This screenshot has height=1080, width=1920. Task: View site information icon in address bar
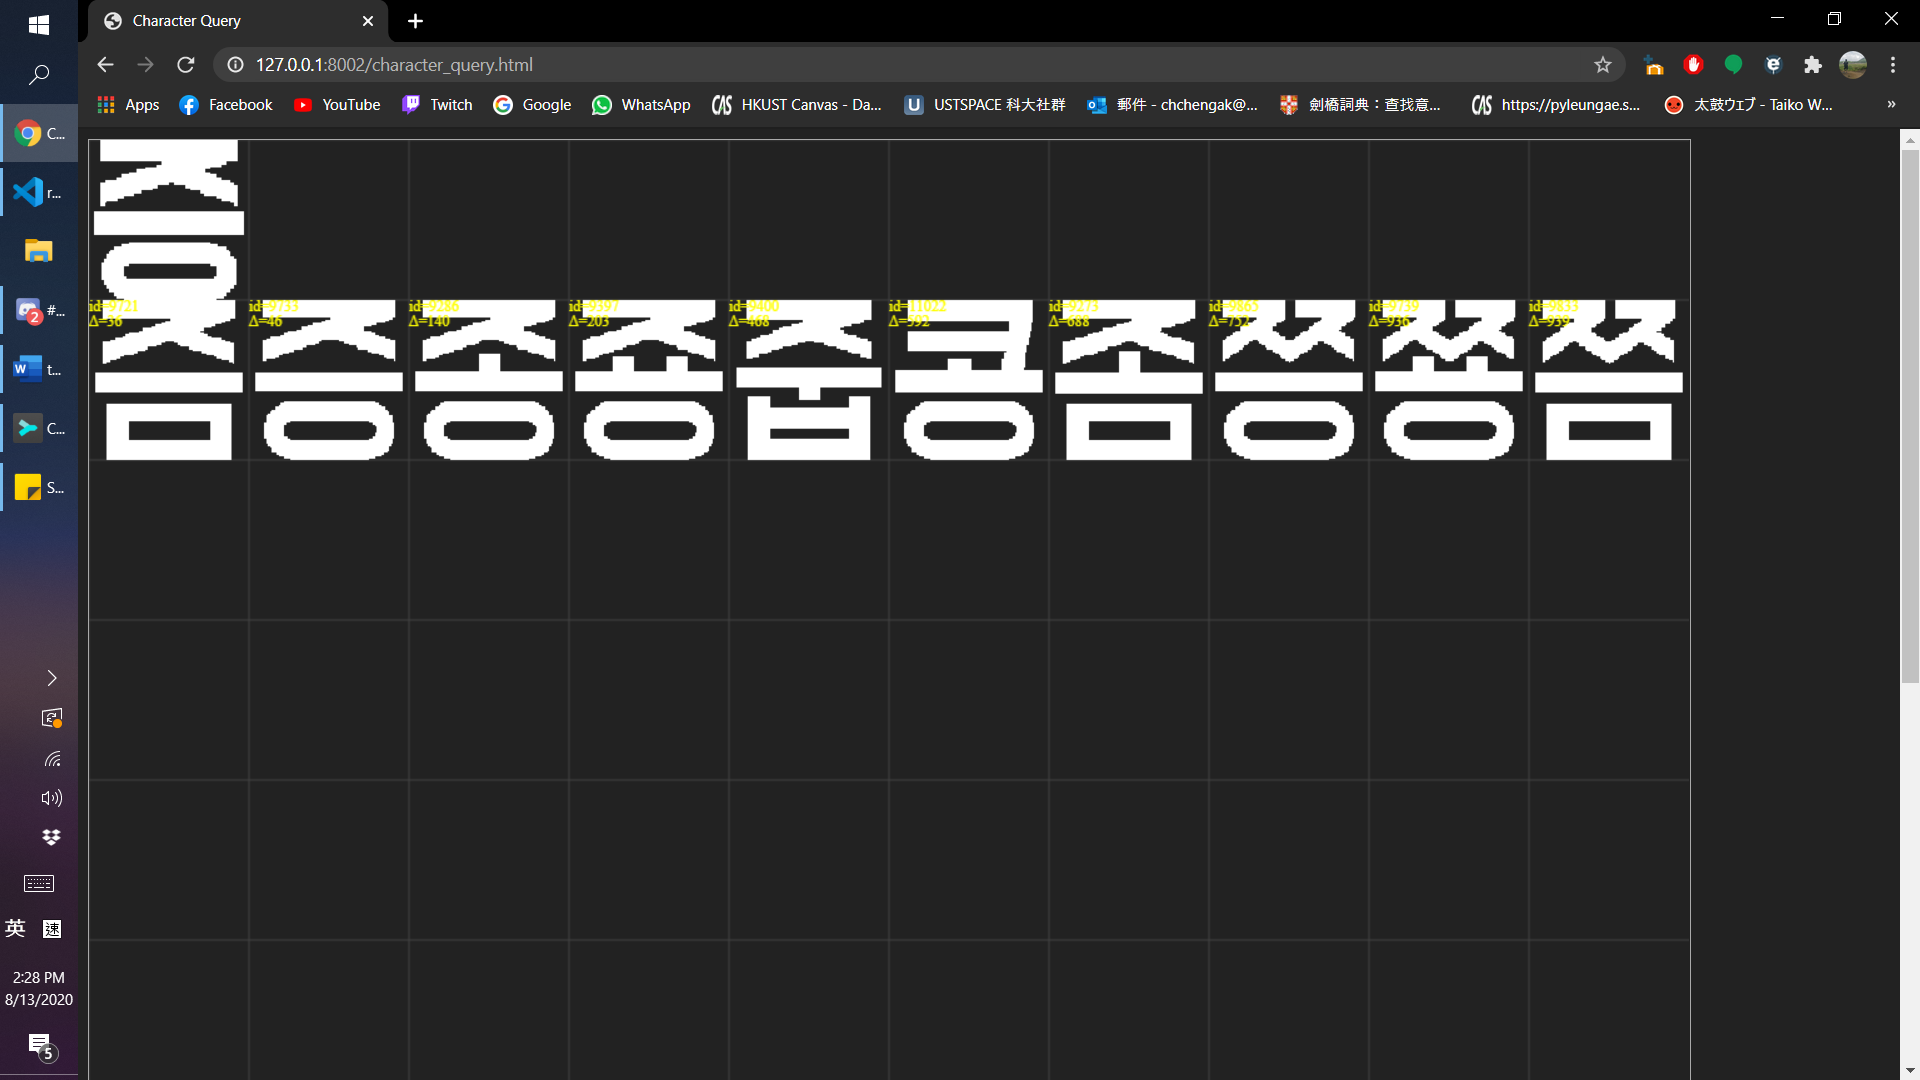(235, 65)
